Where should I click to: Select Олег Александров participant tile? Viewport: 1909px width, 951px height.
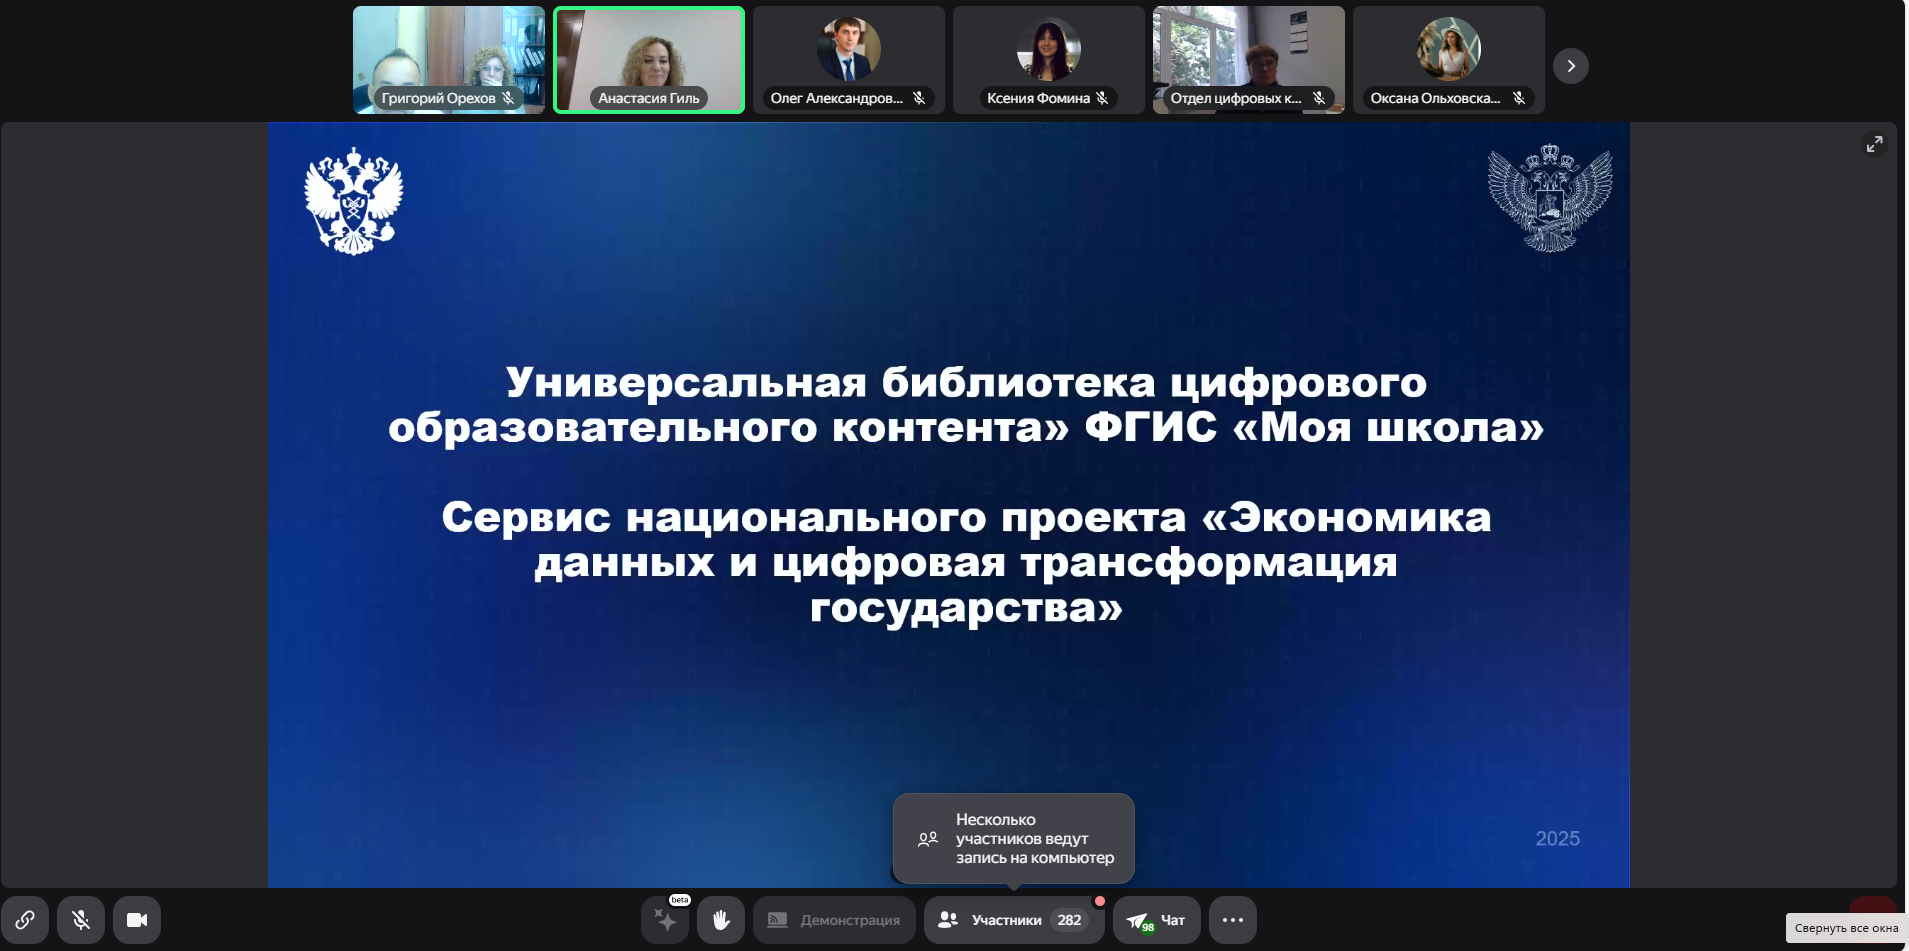[849, 60]
